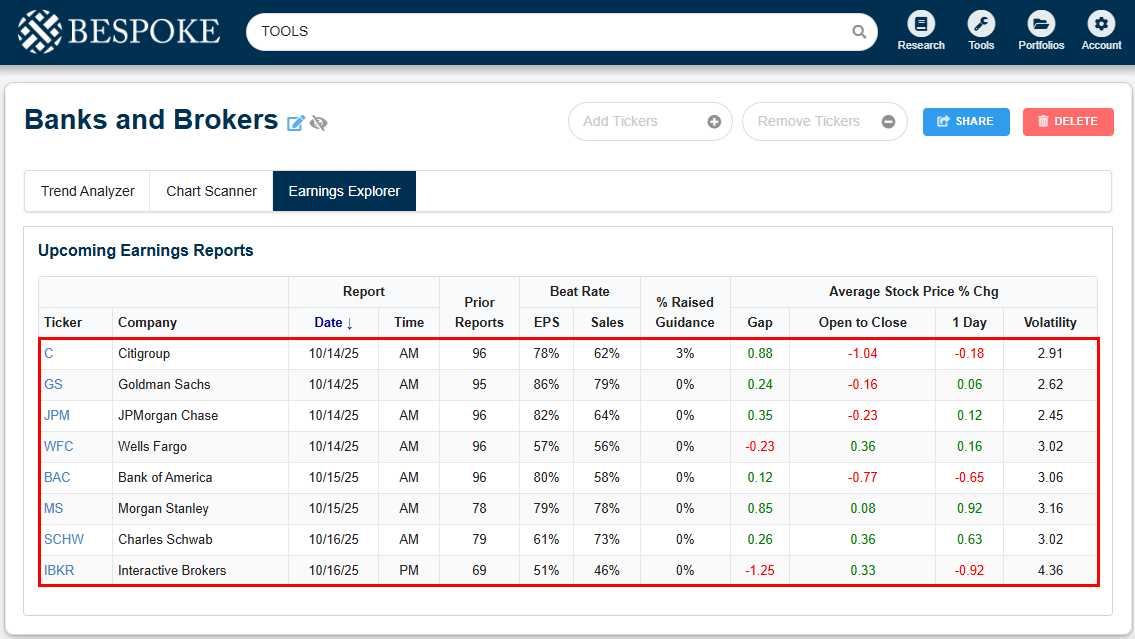The width and height of the screenshot is (1135, 639).
Task: Open the Tools menu icon
Action: click(x=981, y=24)
